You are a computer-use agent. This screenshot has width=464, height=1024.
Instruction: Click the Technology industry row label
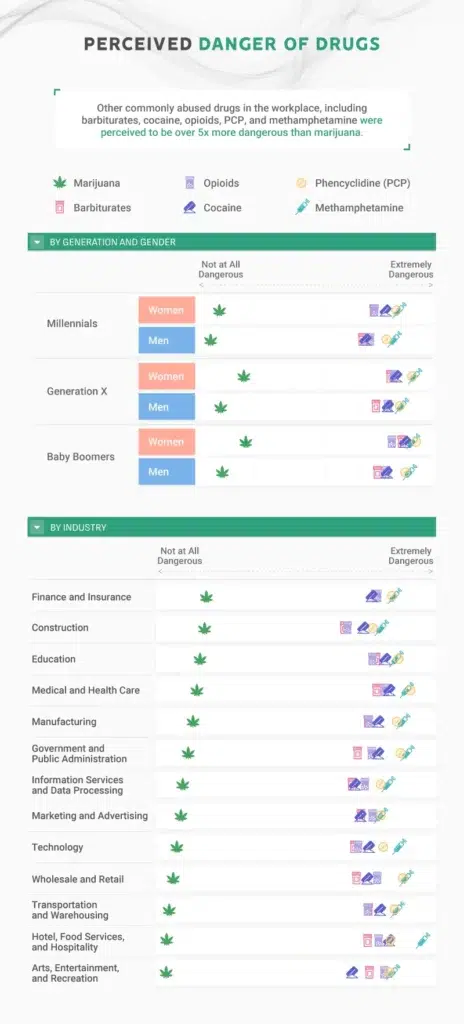pos(58,848)
